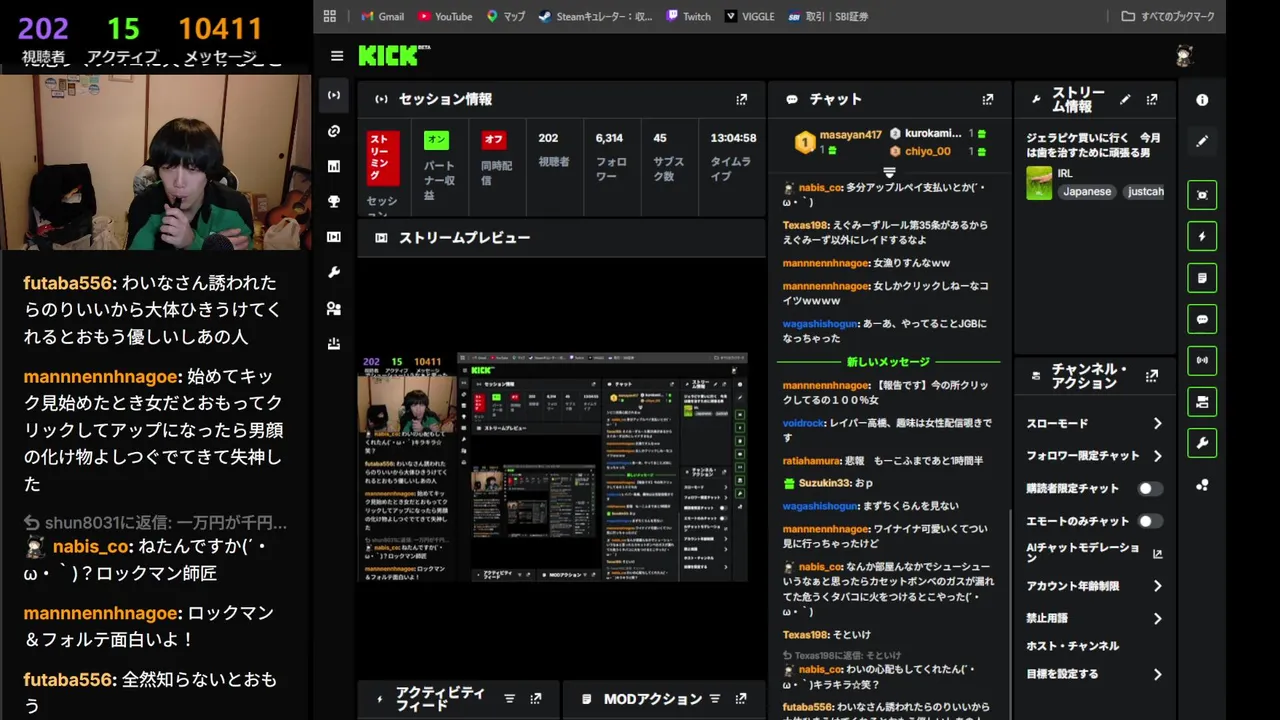
Task: Open the download tray icon in left sidebar
Action: pos(334,344)
